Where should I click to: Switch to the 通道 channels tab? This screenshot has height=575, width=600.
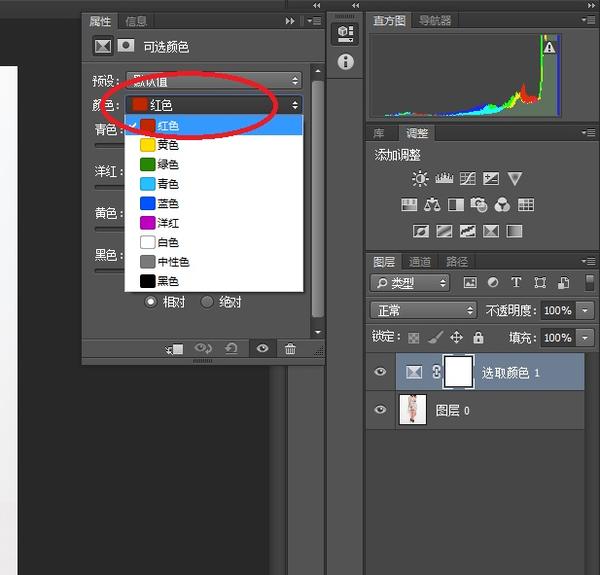coord(419,262)
